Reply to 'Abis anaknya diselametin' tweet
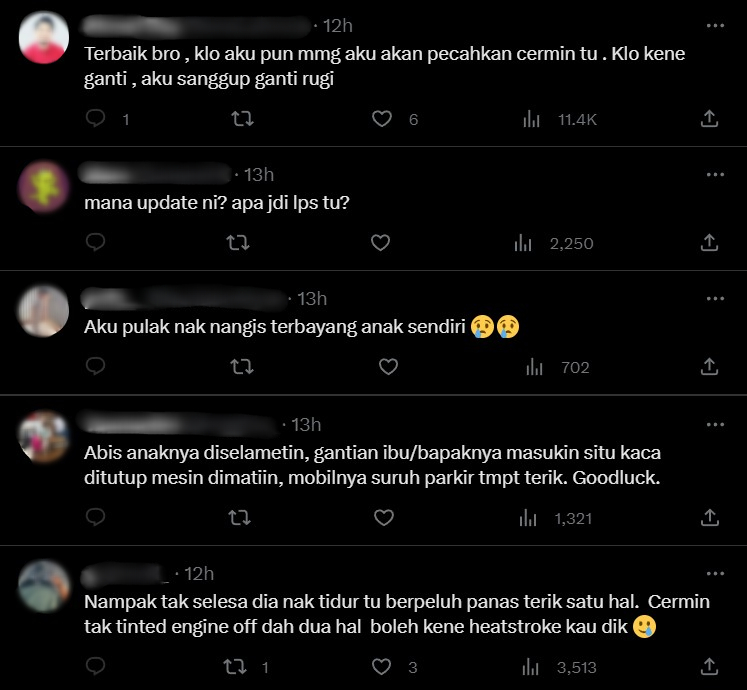The width and height of the screenshot is (747, 690). (x=95, y=517)
